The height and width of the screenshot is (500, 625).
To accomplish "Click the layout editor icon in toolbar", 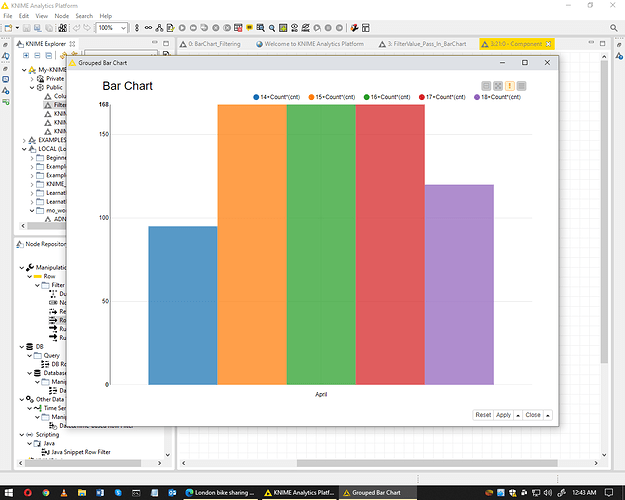I will click(366, 28).
